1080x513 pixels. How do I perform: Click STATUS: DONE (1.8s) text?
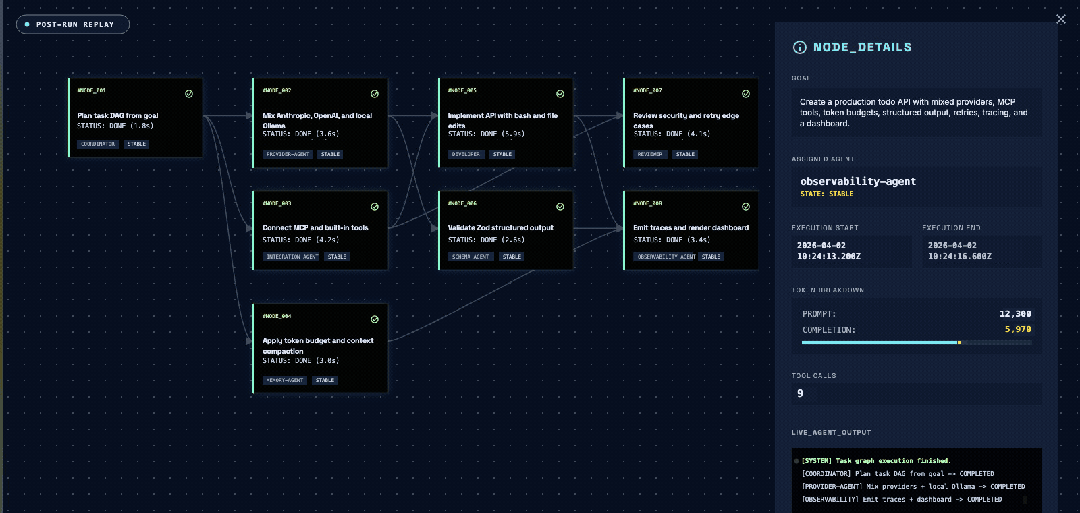[x=114, y=126]
